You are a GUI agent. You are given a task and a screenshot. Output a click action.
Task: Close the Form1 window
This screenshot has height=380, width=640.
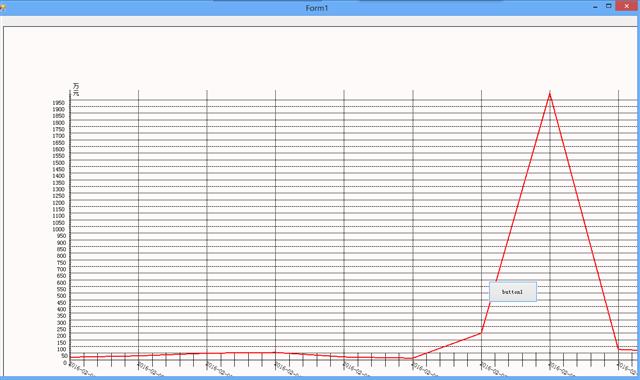(627, 6)
